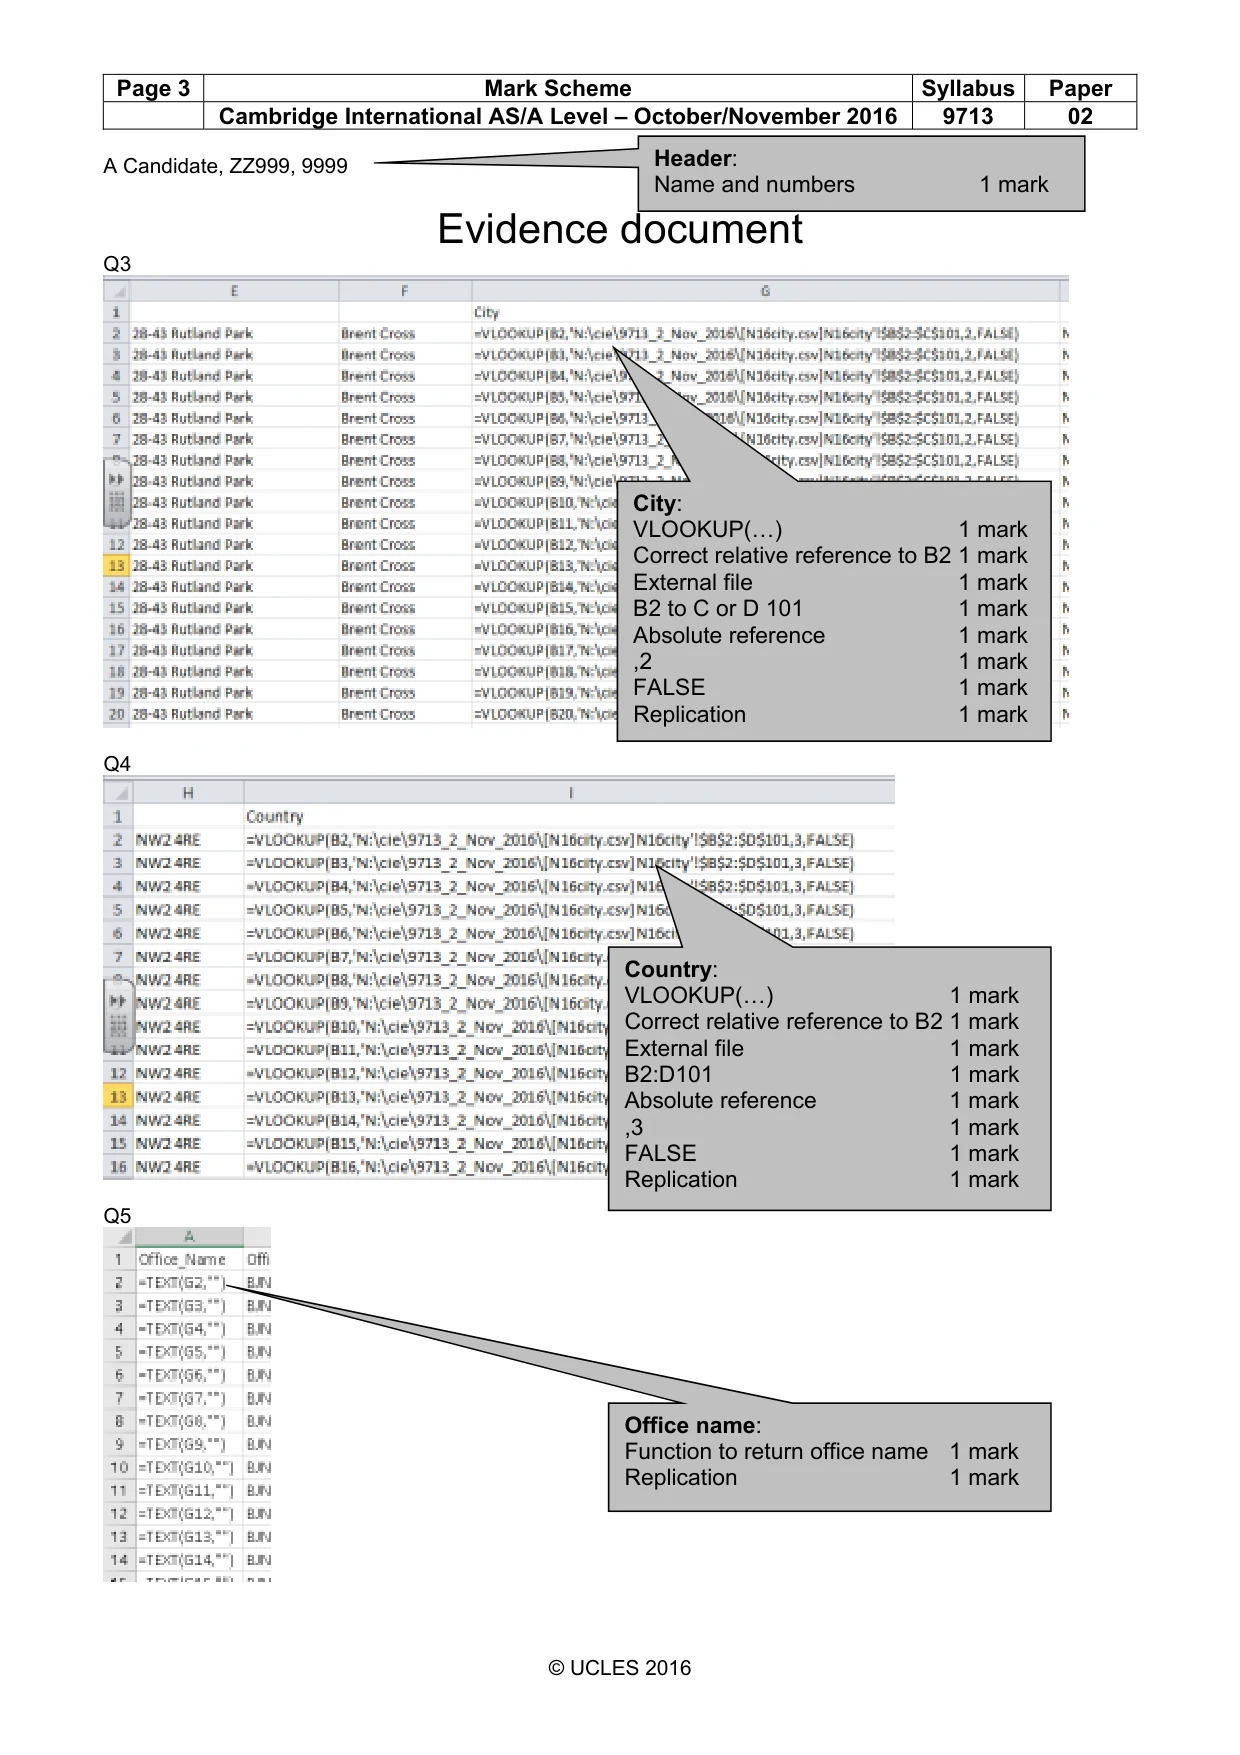This screenshot has height=1755, width=1240.
Task: Click 'Name and numbers' in Header callout
Action: click(754, 185)
